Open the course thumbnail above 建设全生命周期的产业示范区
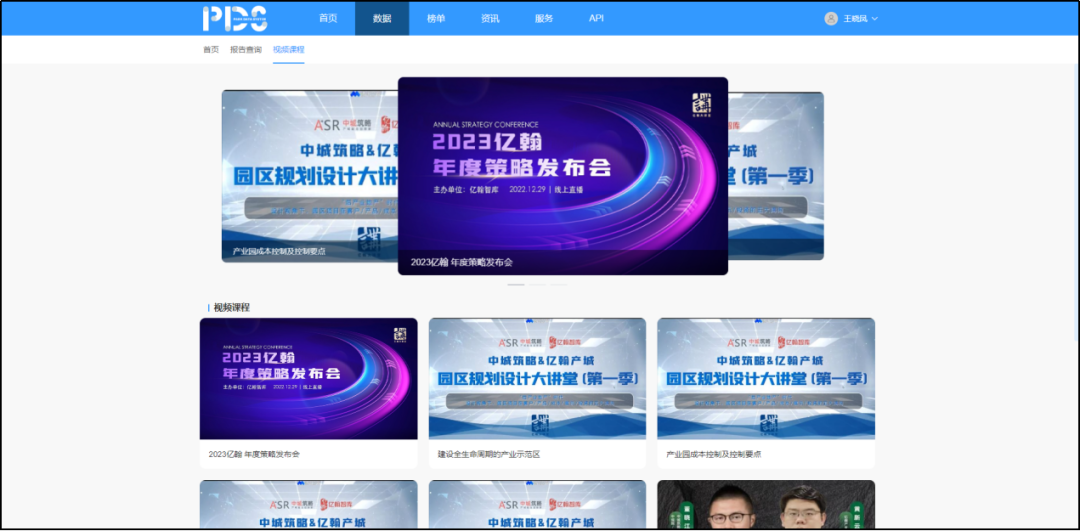The width and height of the screenshot is (1080, 531). click(x=537, y=378)
